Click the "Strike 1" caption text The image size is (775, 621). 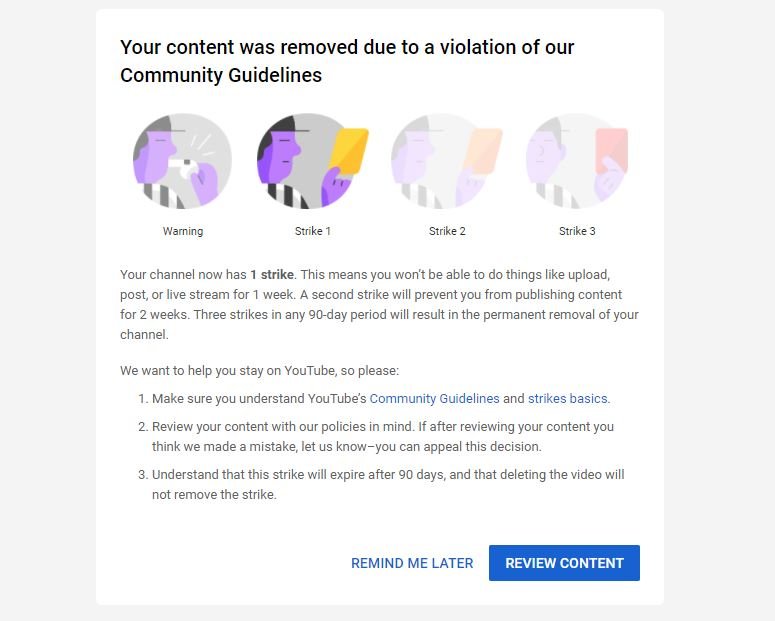[313, 231]
